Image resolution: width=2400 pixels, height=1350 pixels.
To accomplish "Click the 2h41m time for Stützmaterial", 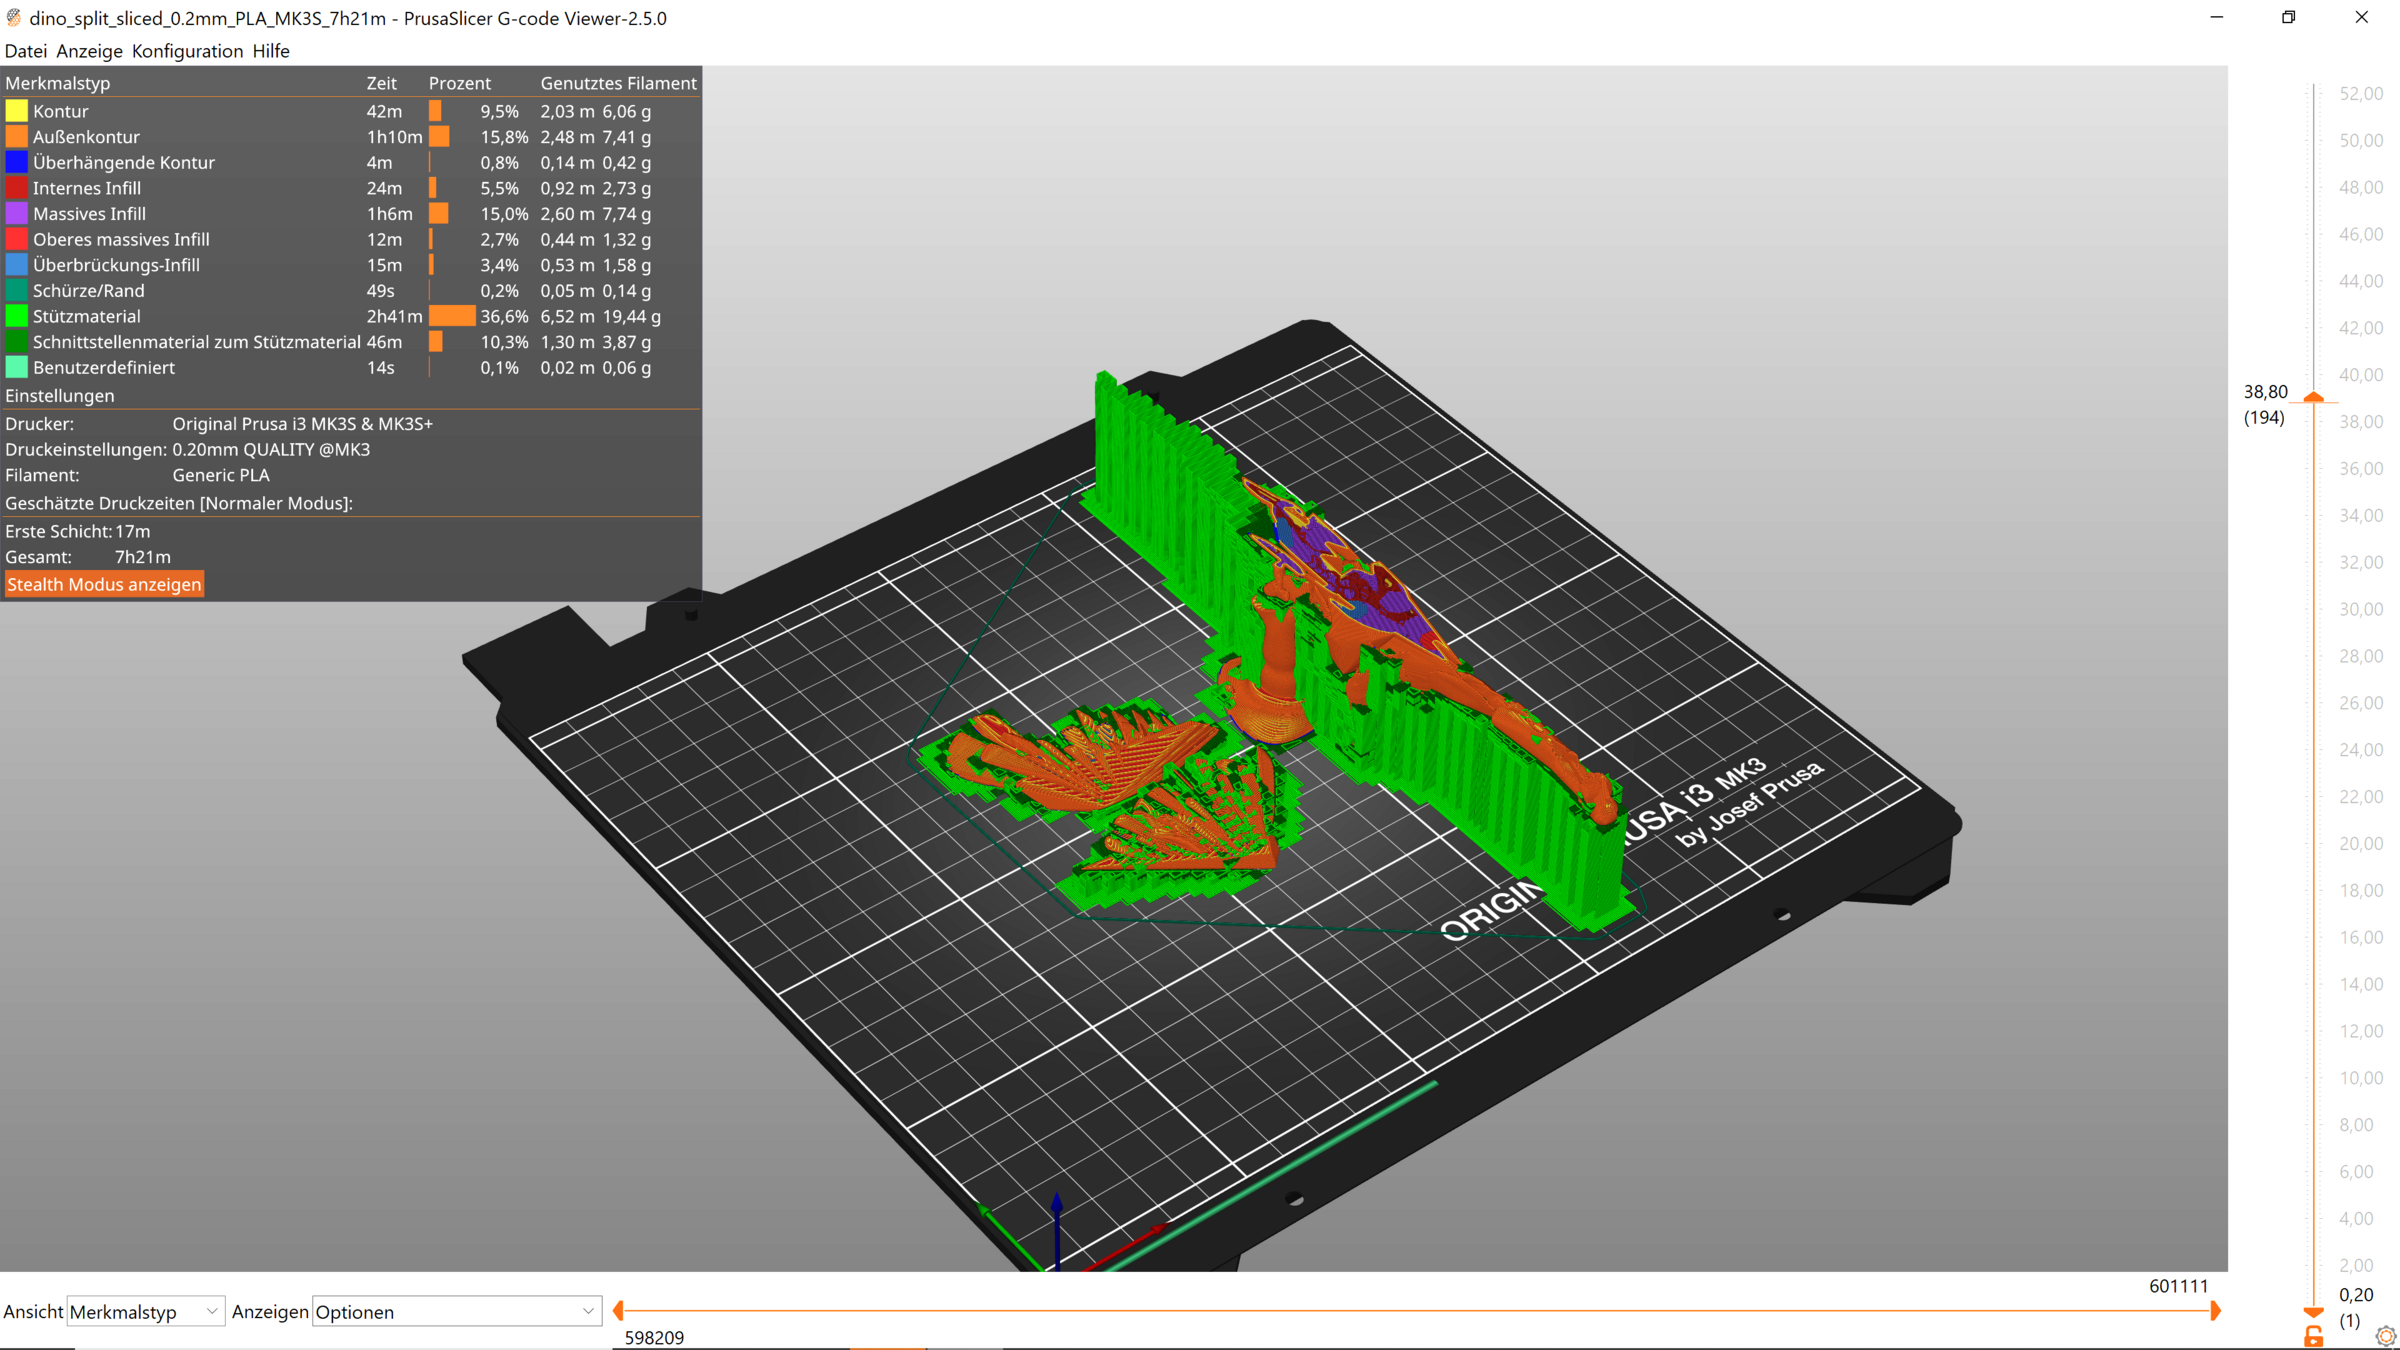I will [x=394, y=316].
